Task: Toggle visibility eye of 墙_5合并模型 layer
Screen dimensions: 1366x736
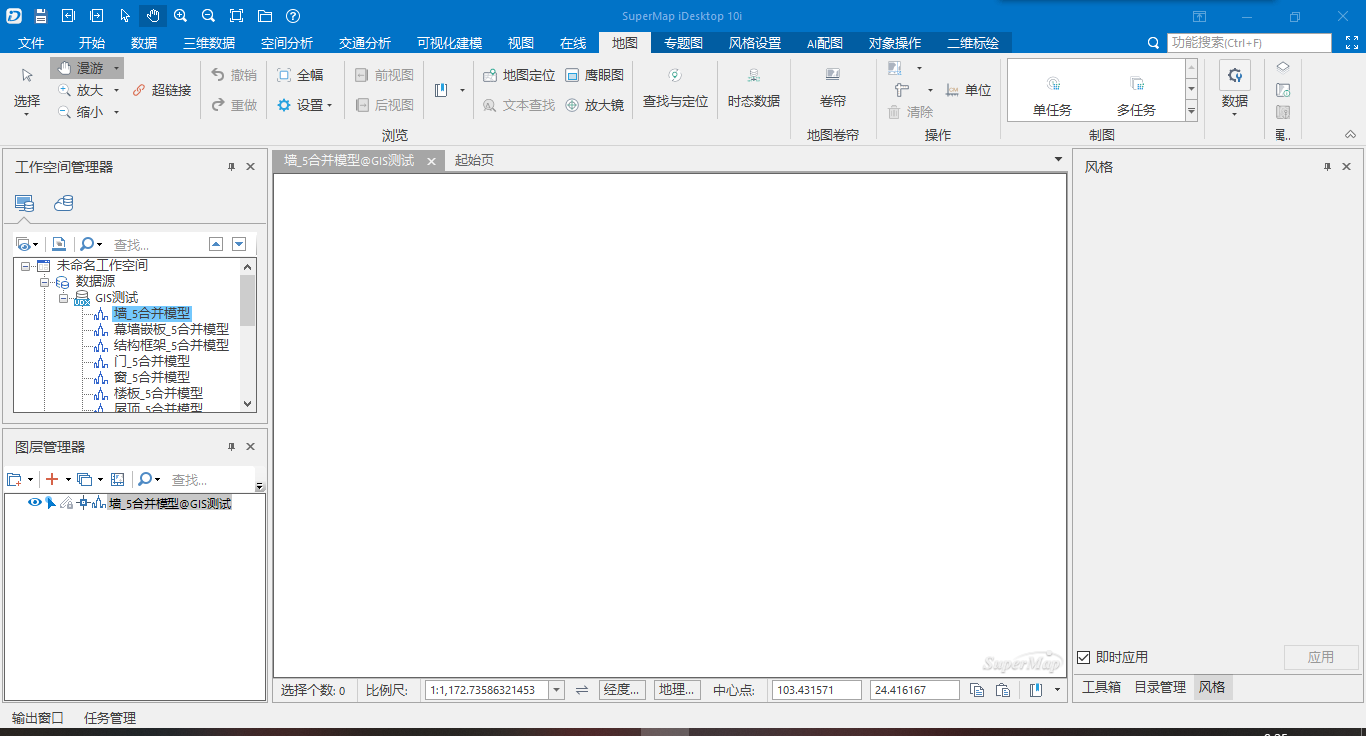Action: (35, 503)
